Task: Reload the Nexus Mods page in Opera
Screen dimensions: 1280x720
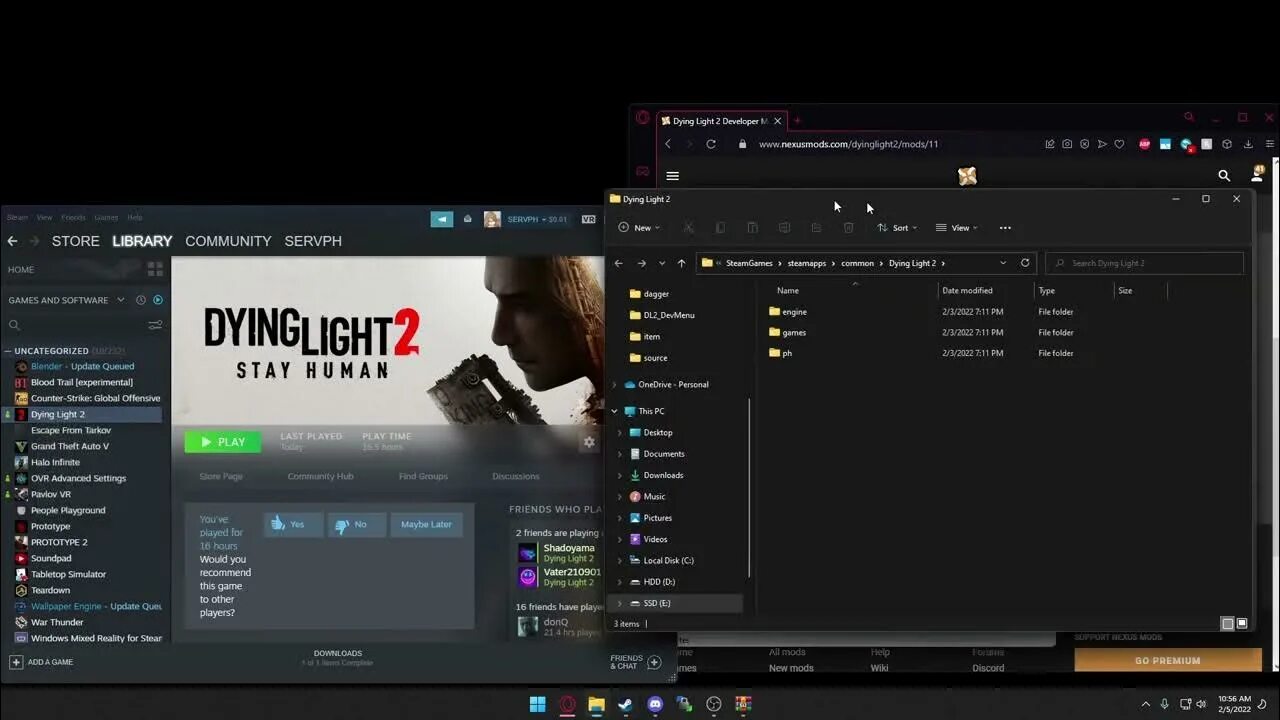Action: tap(711, 144)
